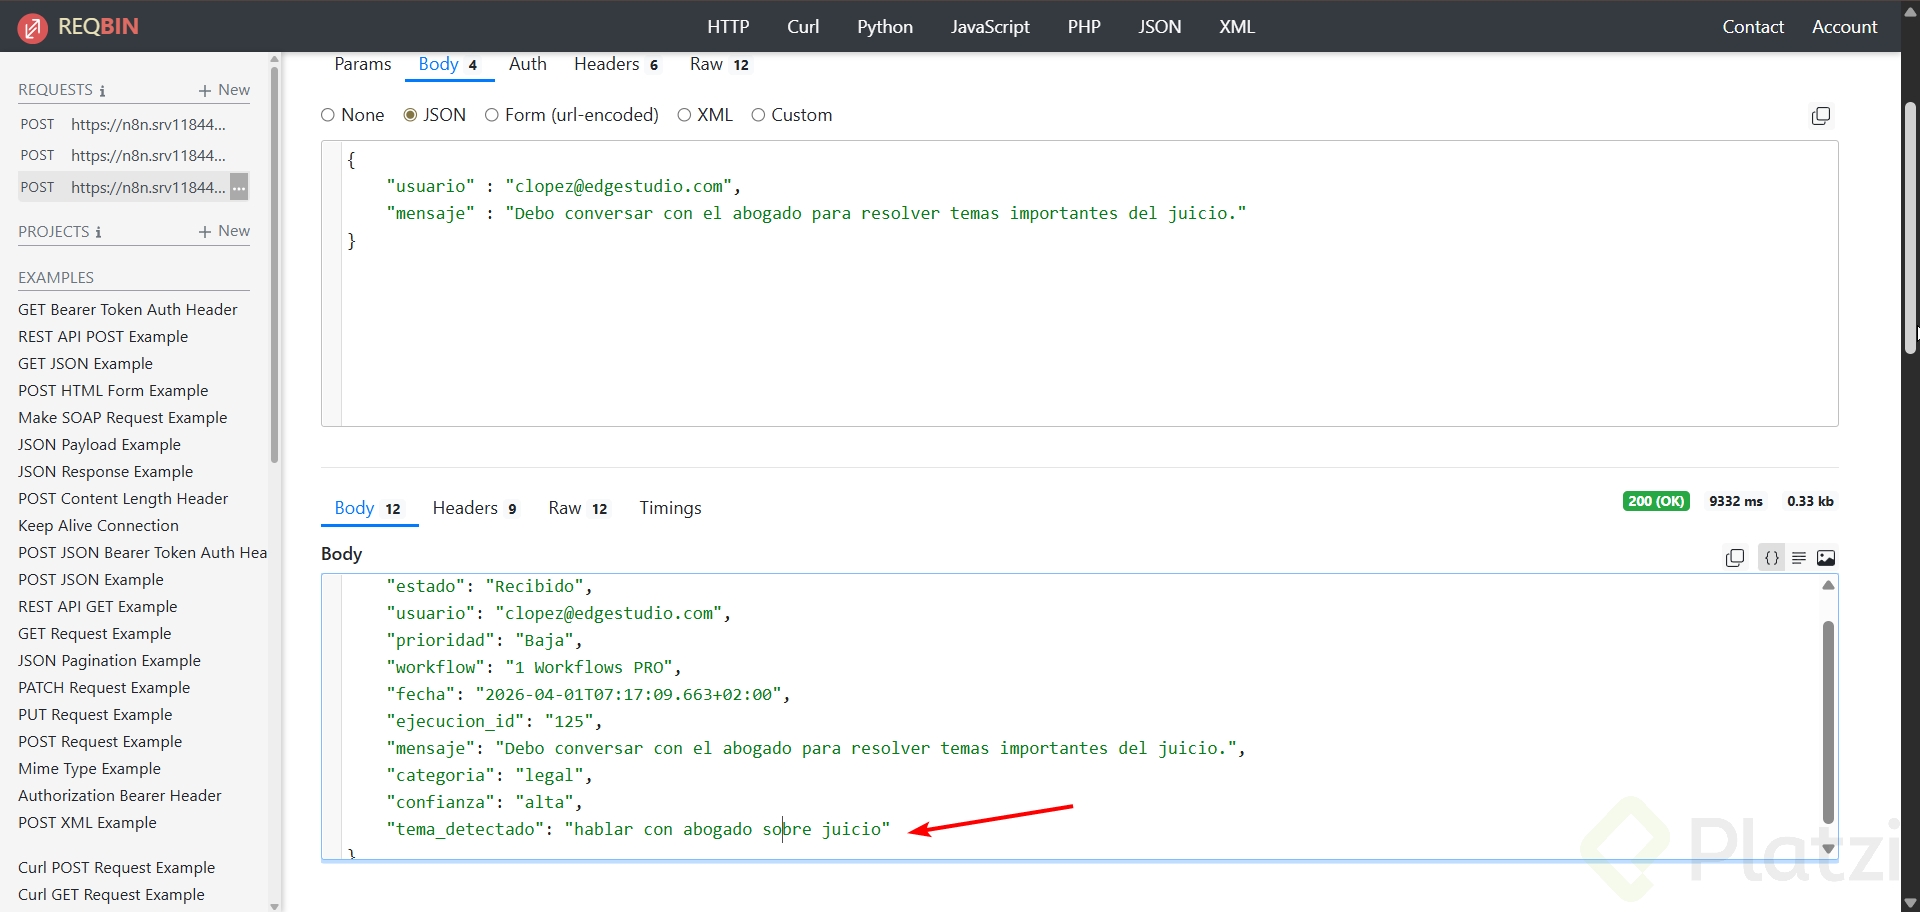The width and height of the screenshot is (1920, 912).
Task: Open options menu for selected POST request
Action: 239,187
